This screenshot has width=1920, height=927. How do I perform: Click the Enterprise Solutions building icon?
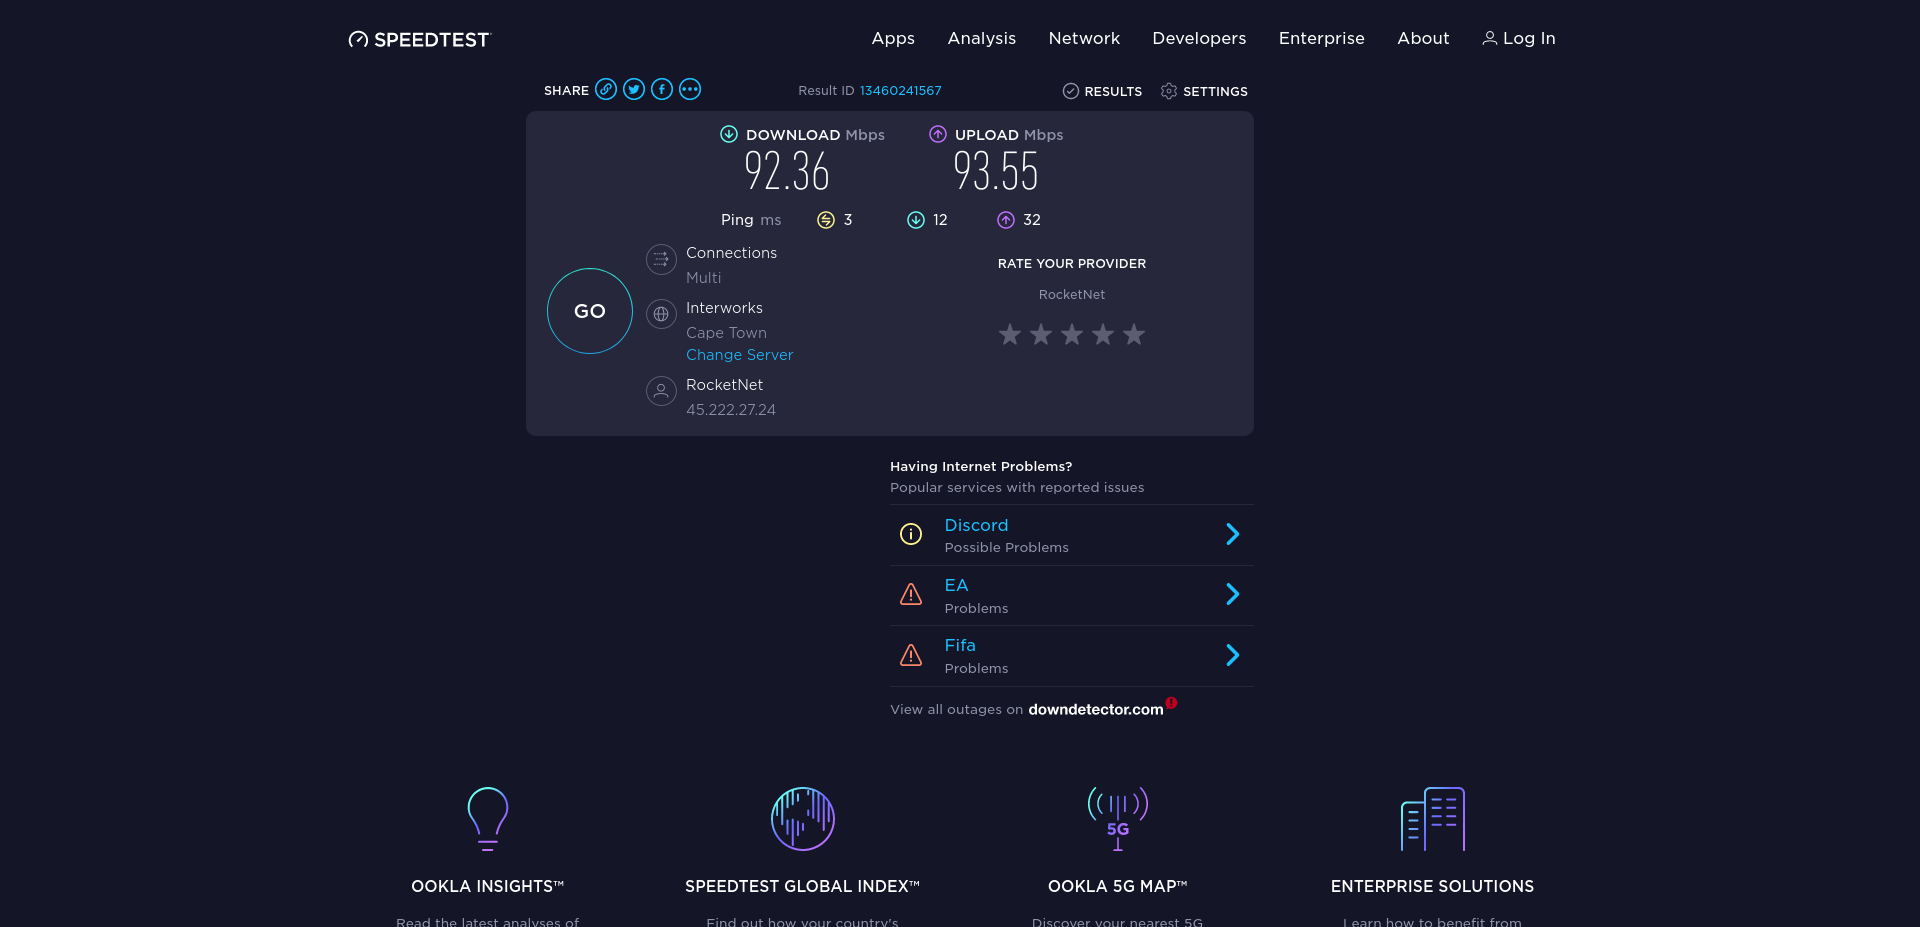click(1433, 819)
